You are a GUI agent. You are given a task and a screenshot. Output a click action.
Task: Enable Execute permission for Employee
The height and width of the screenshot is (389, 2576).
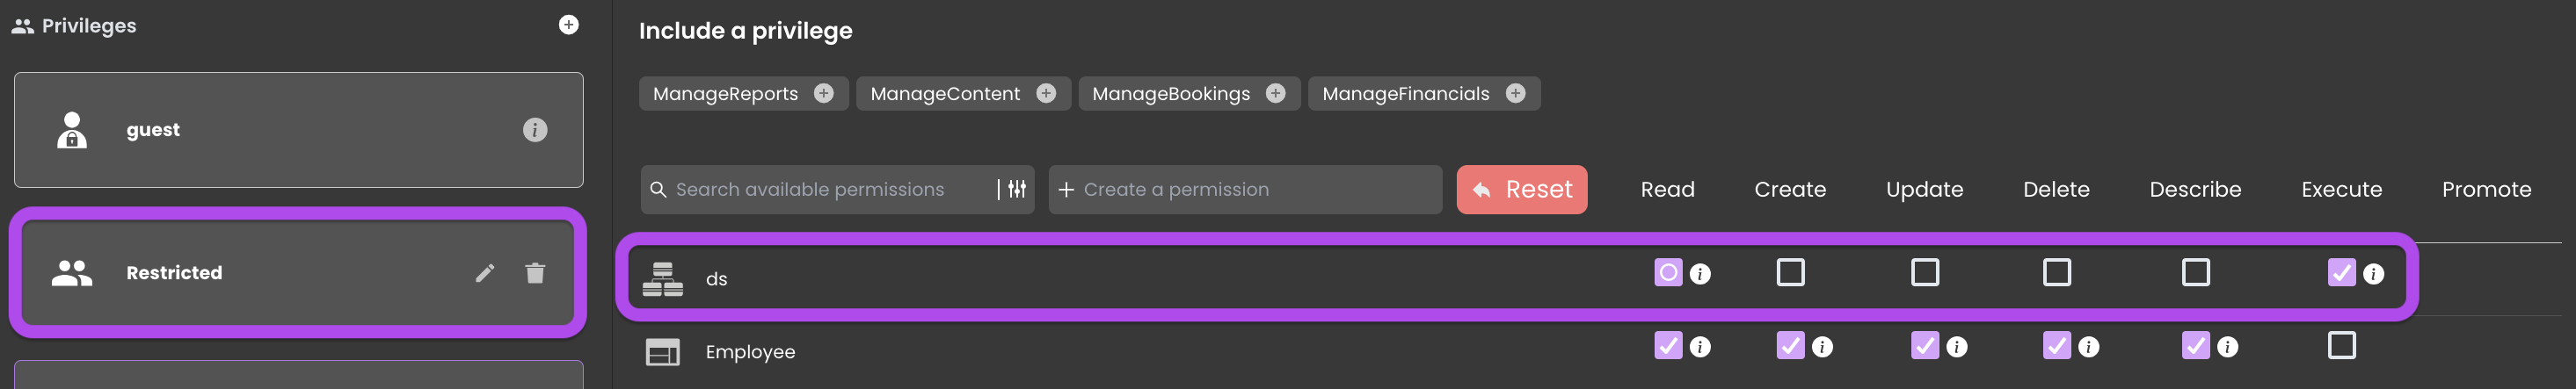2342,345
